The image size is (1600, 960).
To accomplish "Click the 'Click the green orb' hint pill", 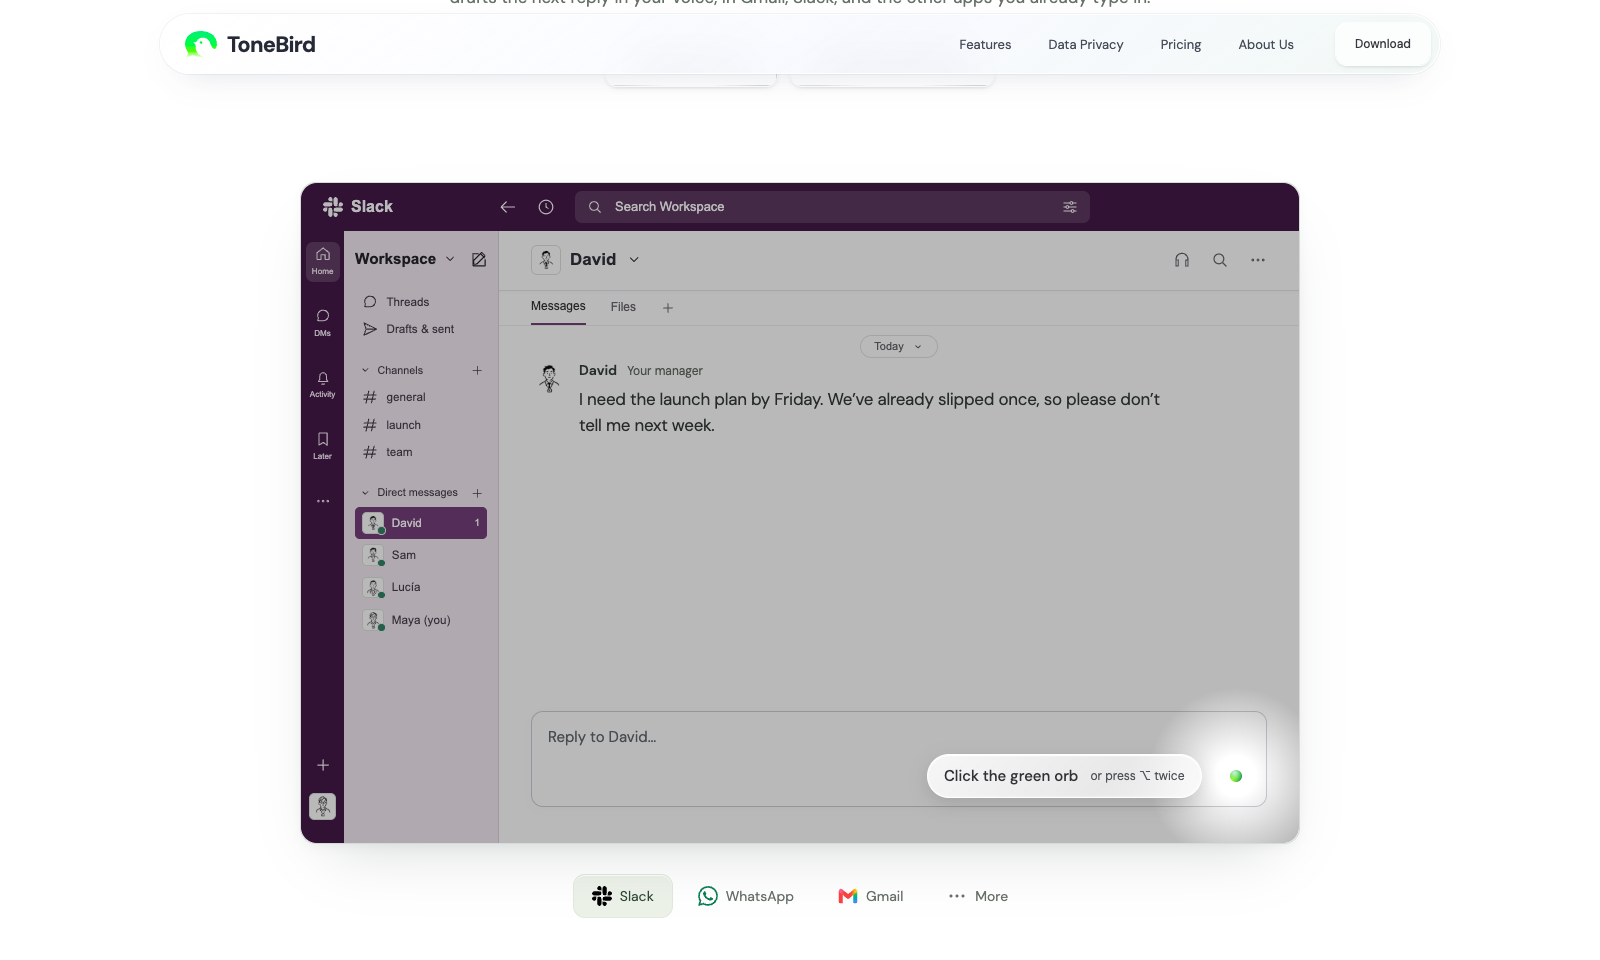I will (1064, 776).
